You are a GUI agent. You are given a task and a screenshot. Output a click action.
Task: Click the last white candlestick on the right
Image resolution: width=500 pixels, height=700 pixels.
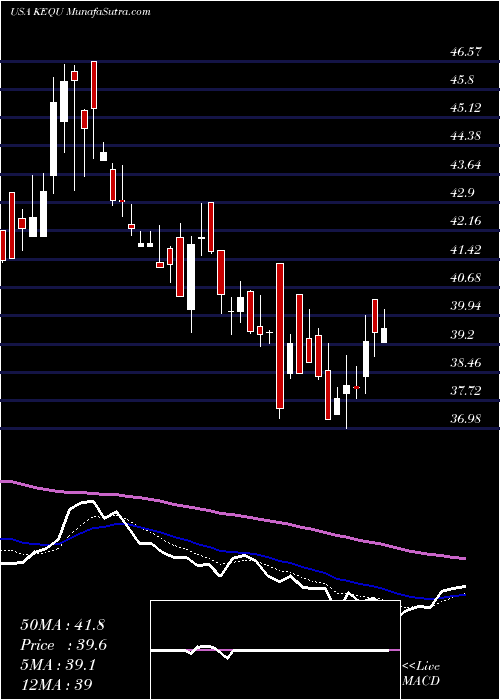[384, 335]
